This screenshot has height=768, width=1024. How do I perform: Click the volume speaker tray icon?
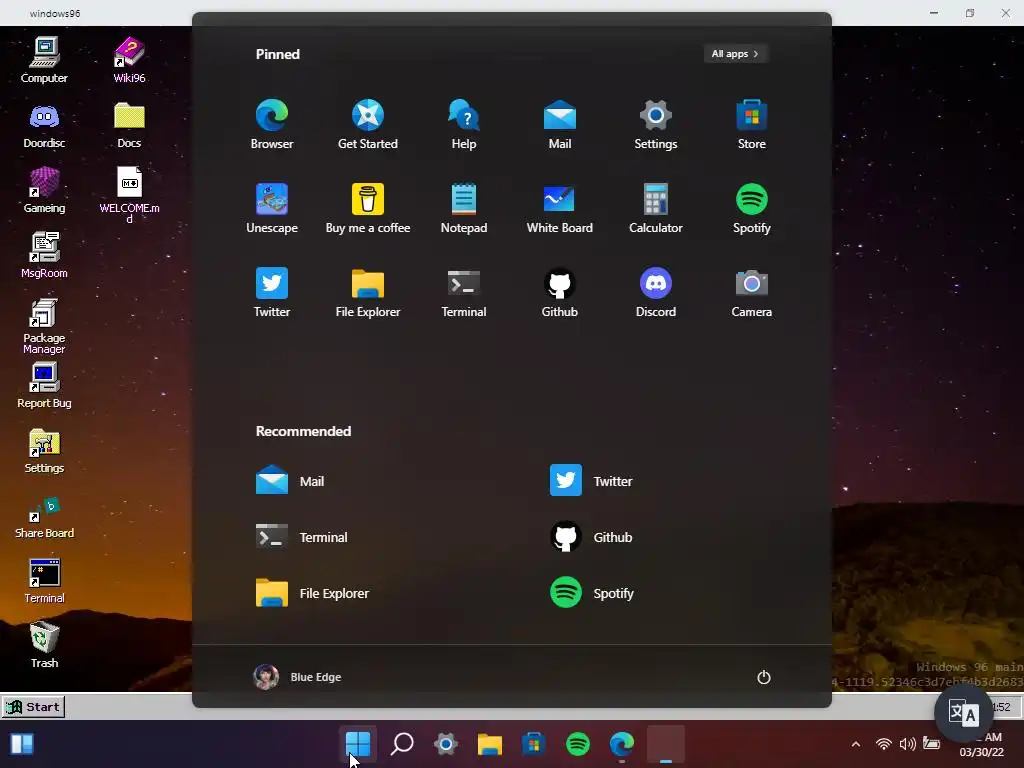907,744
